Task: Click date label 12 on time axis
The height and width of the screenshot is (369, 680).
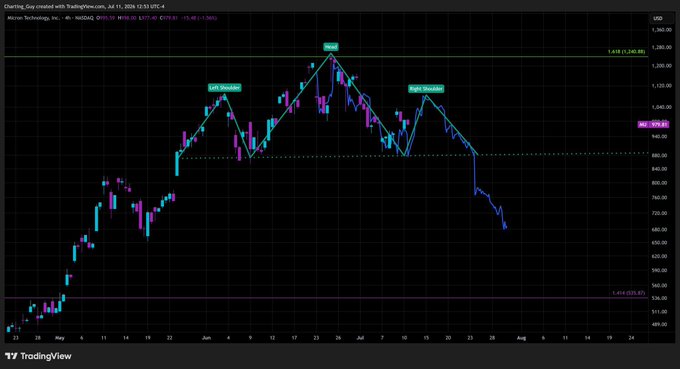Action: click(x=272, y=338)
